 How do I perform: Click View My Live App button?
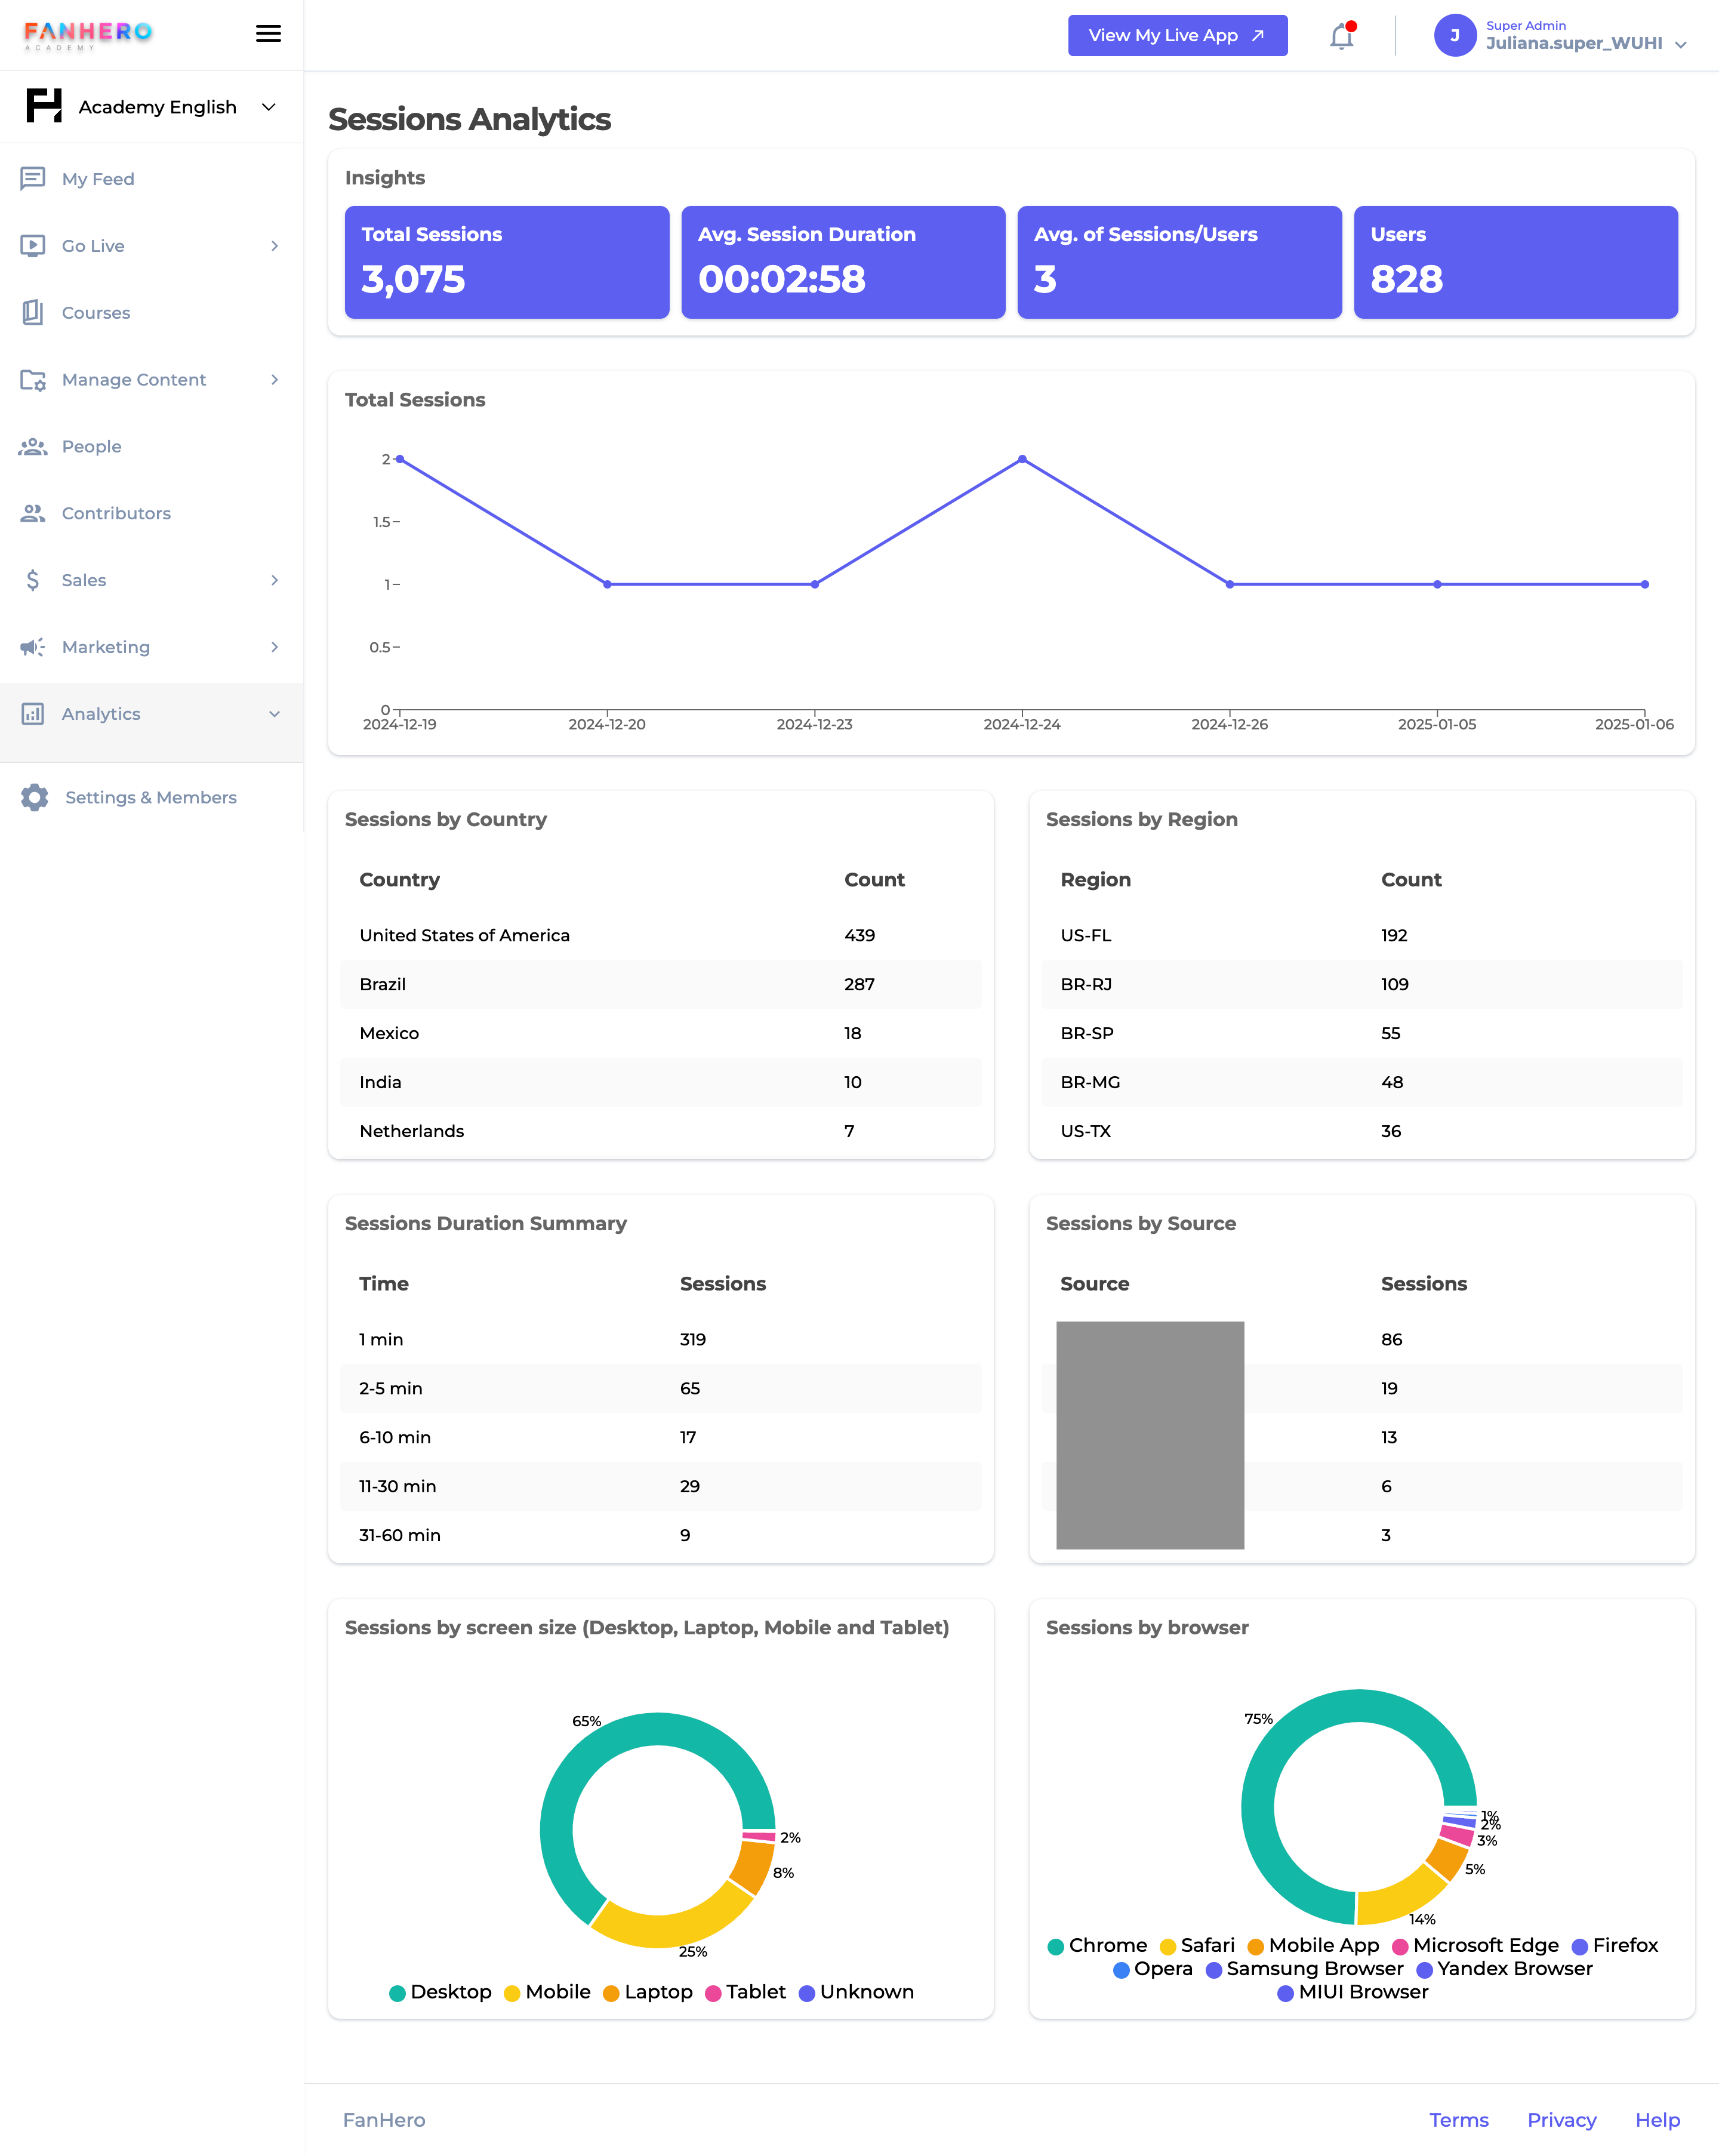(1177, 36)
